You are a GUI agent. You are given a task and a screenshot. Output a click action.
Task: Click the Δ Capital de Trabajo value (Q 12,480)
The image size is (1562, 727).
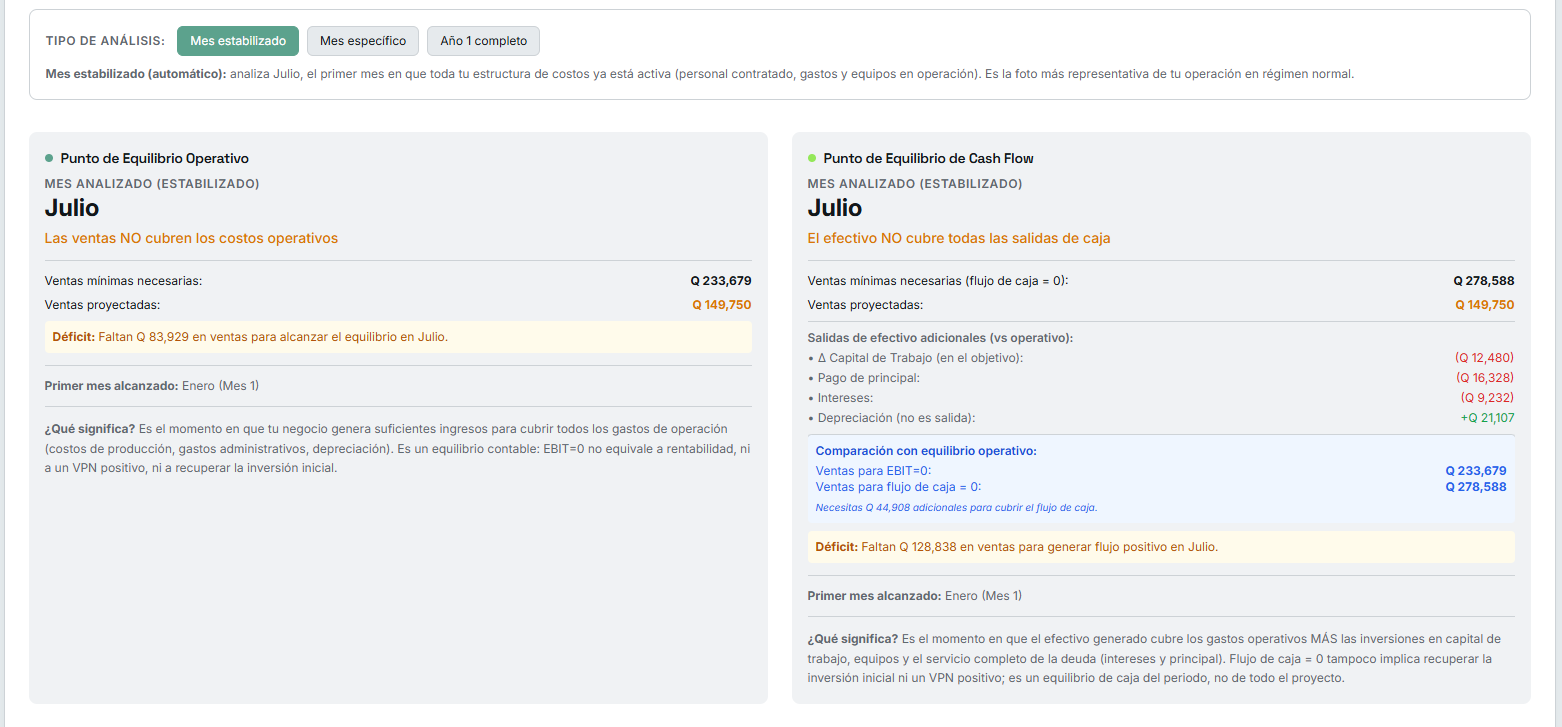[x=1485, y=358]
